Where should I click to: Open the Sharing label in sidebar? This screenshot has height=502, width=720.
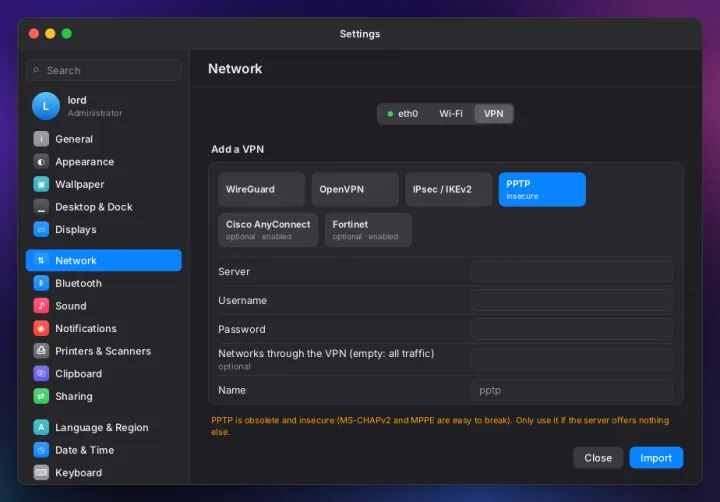point(73,396)
